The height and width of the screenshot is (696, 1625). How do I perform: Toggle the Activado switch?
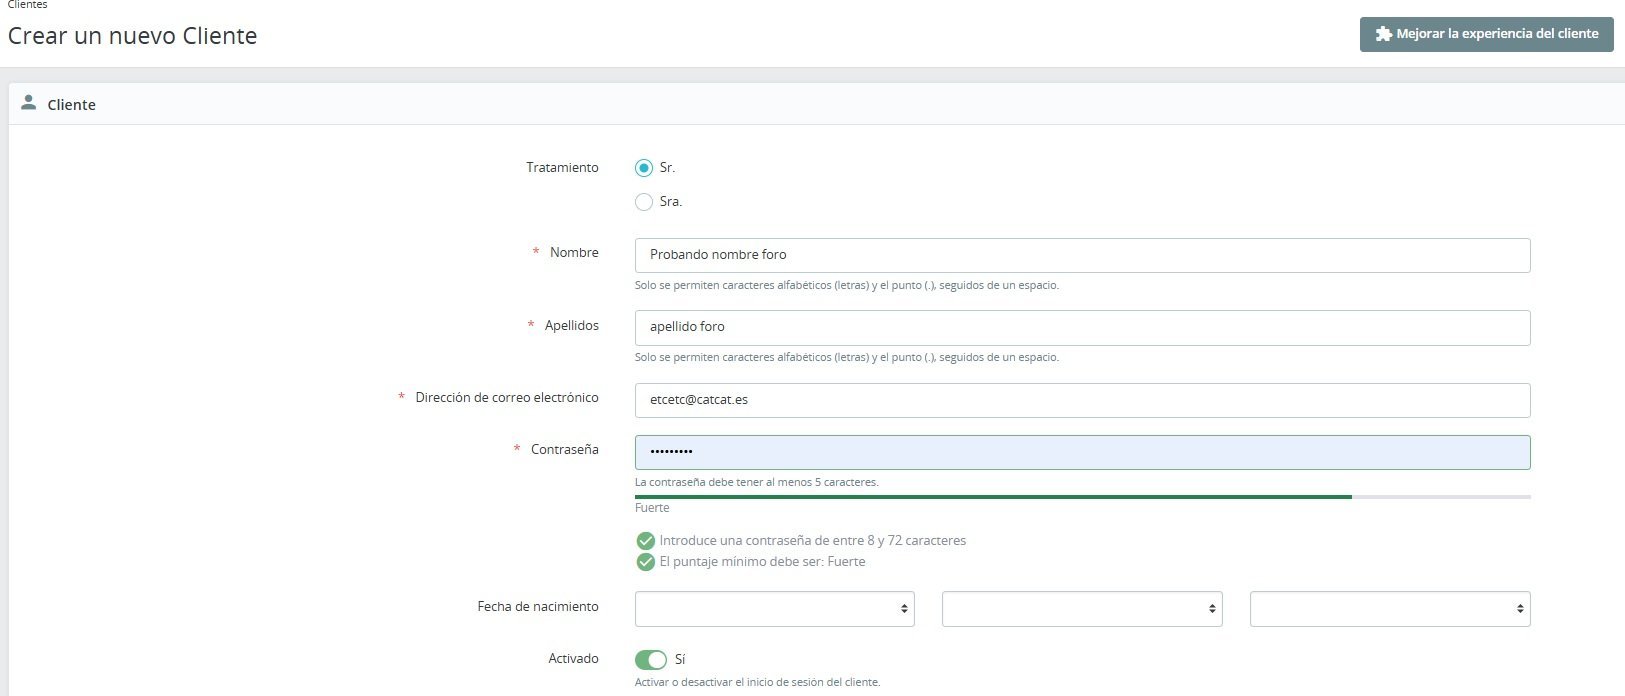651,660
